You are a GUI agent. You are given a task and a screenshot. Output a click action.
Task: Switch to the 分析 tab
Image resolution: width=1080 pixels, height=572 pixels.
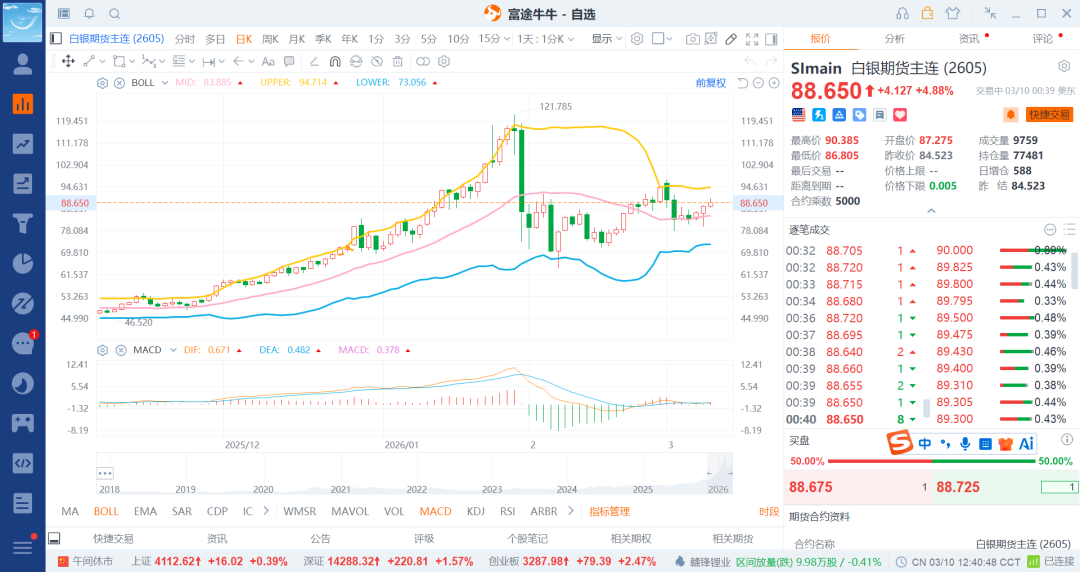(894, 39)
